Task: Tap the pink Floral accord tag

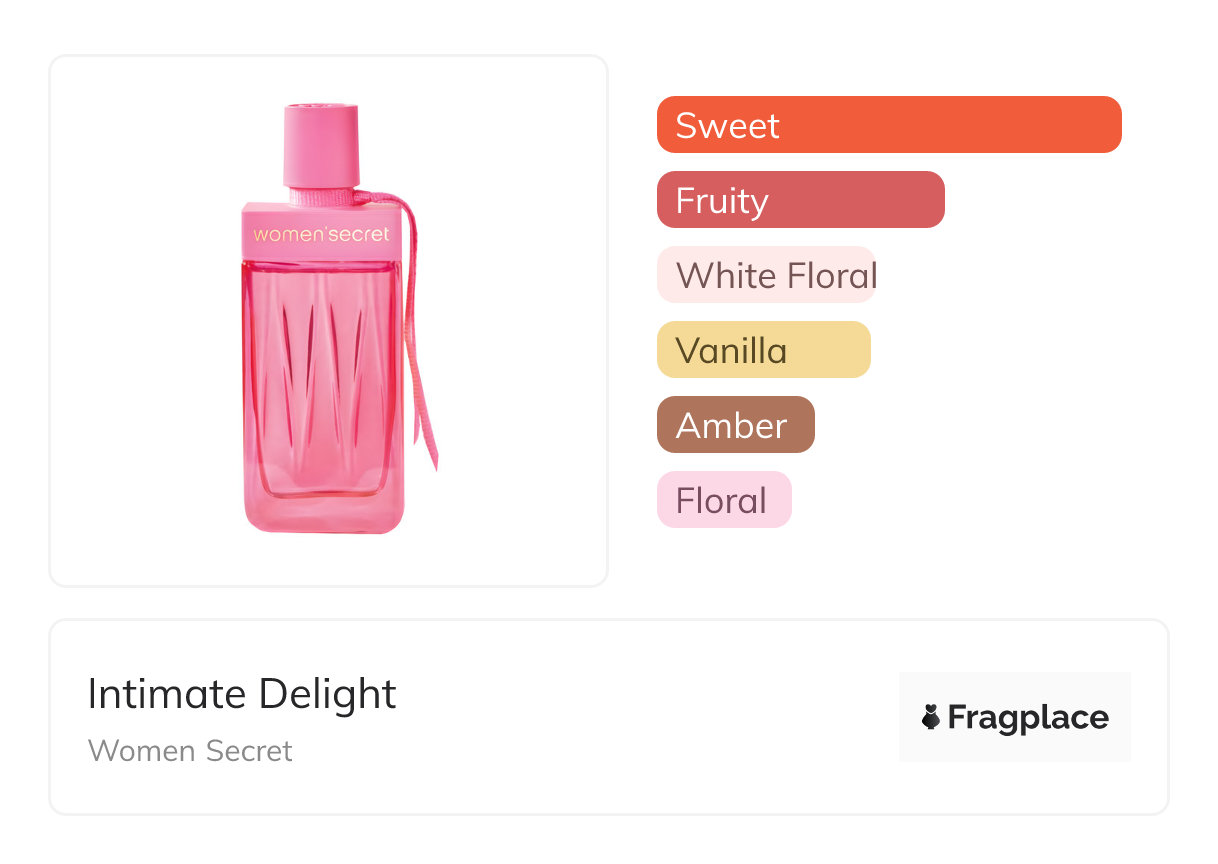Action: [x=723, y=500]
